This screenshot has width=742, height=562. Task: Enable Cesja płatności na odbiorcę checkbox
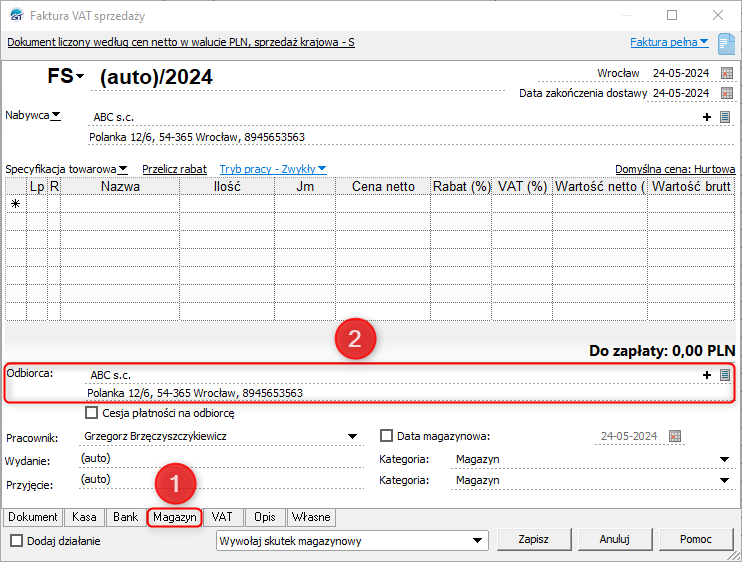coord(92,412)
